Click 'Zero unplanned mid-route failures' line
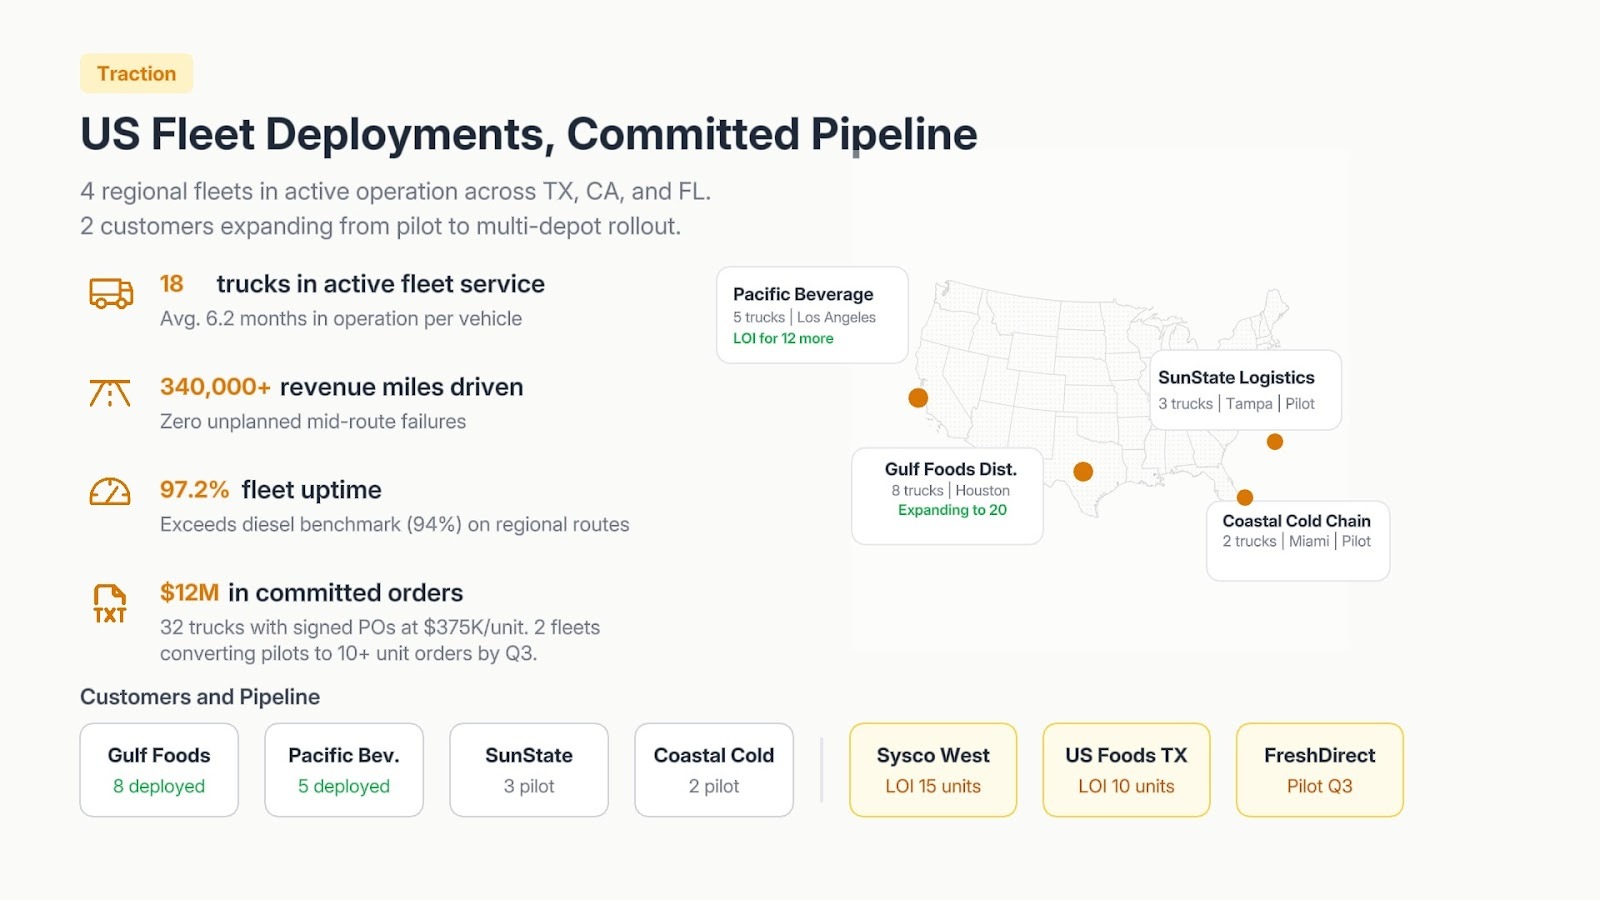This screenshot has width=1600, height=900. (313, 422)
